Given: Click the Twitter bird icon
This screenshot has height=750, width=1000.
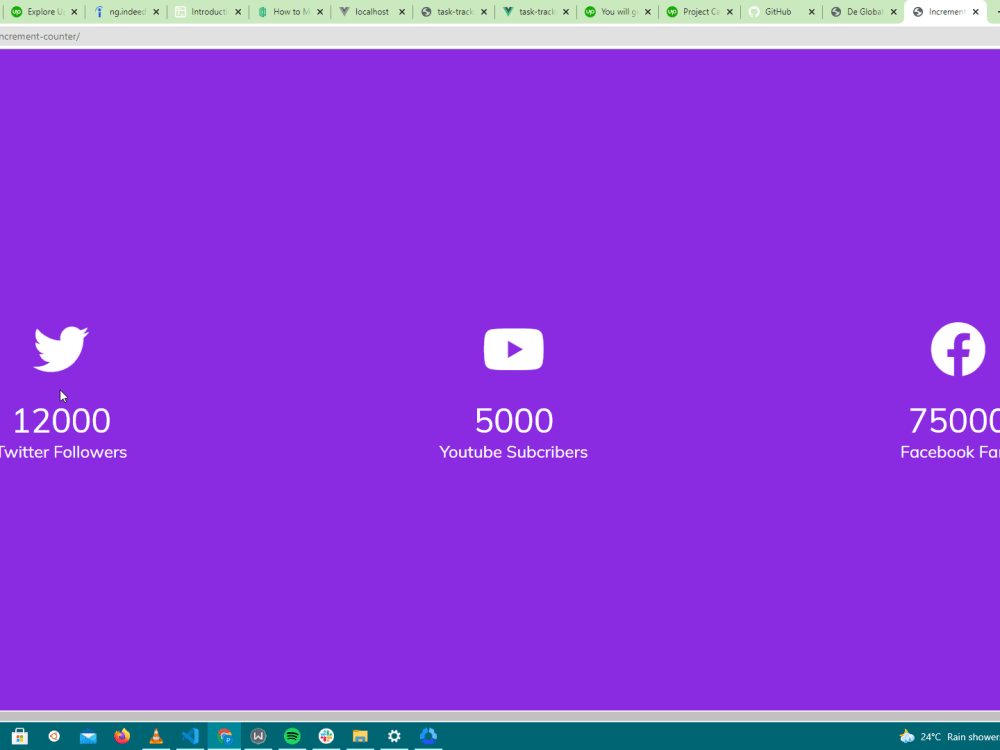Looking at the screenshot, I should pyautogui.click(x=61, y=349).
